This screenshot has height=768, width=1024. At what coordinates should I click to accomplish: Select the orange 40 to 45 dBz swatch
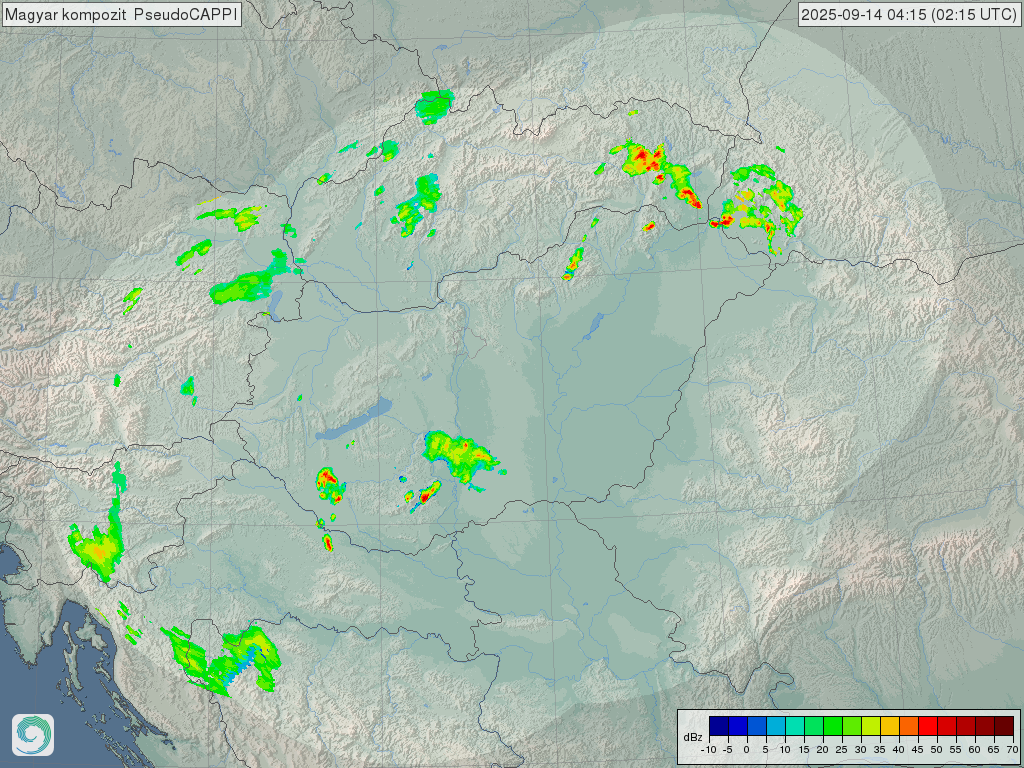click(909, 726)
